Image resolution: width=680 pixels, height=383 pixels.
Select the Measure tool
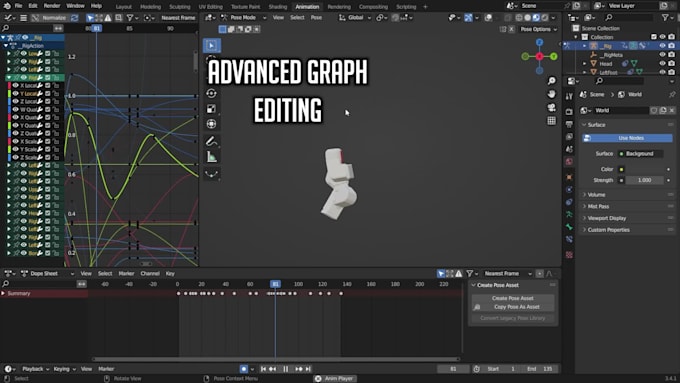(212, 157)
